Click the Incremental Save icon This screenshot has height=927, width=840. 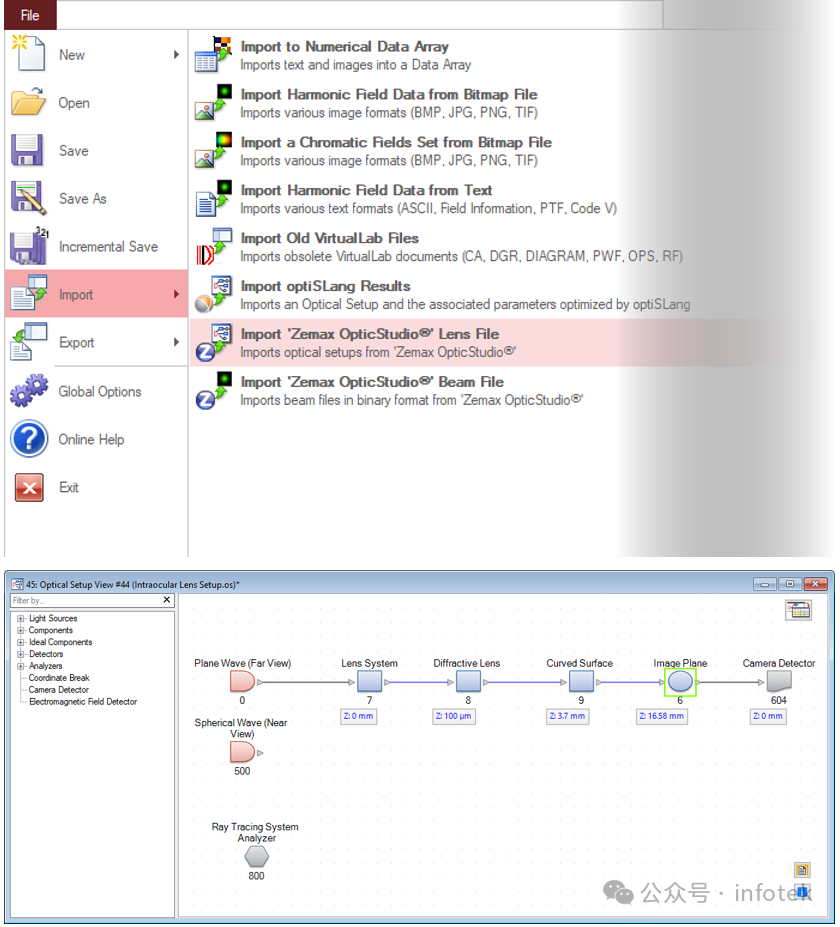pos(29,245)
